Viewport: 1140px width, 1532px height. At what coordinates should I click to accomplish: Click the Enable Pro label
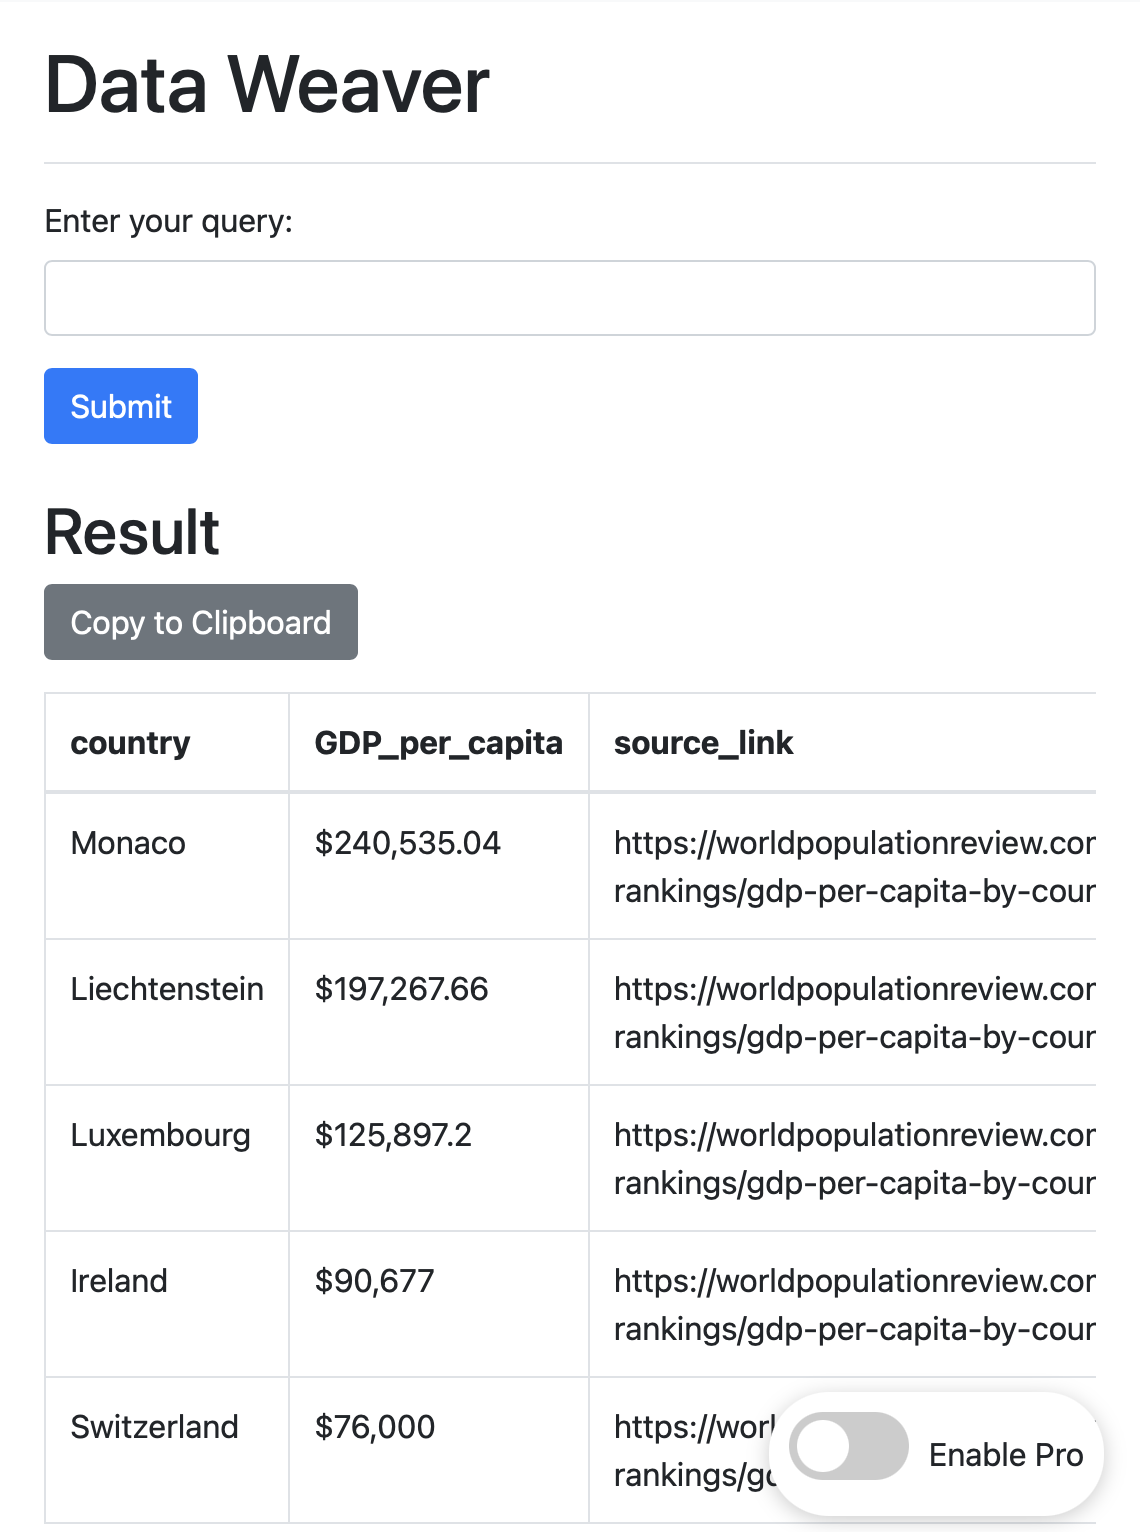coord(1006,1454)
